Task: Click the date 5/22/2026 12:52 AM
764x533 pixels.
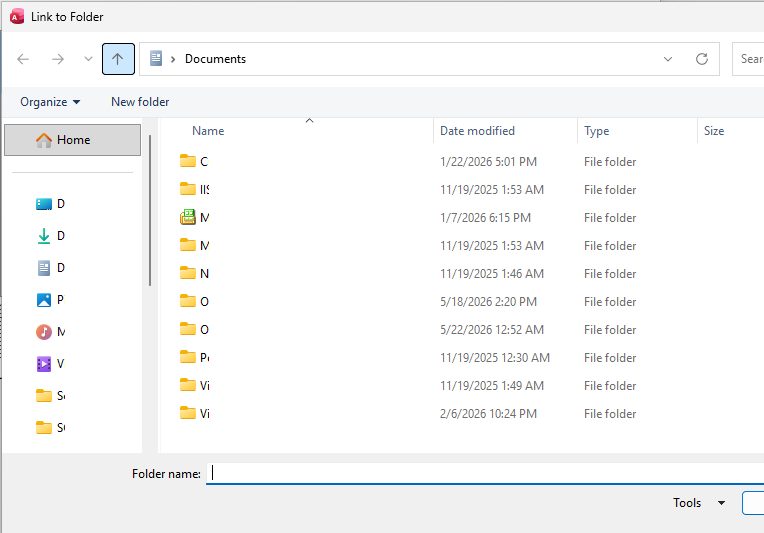Action: (x=492, y=329)
